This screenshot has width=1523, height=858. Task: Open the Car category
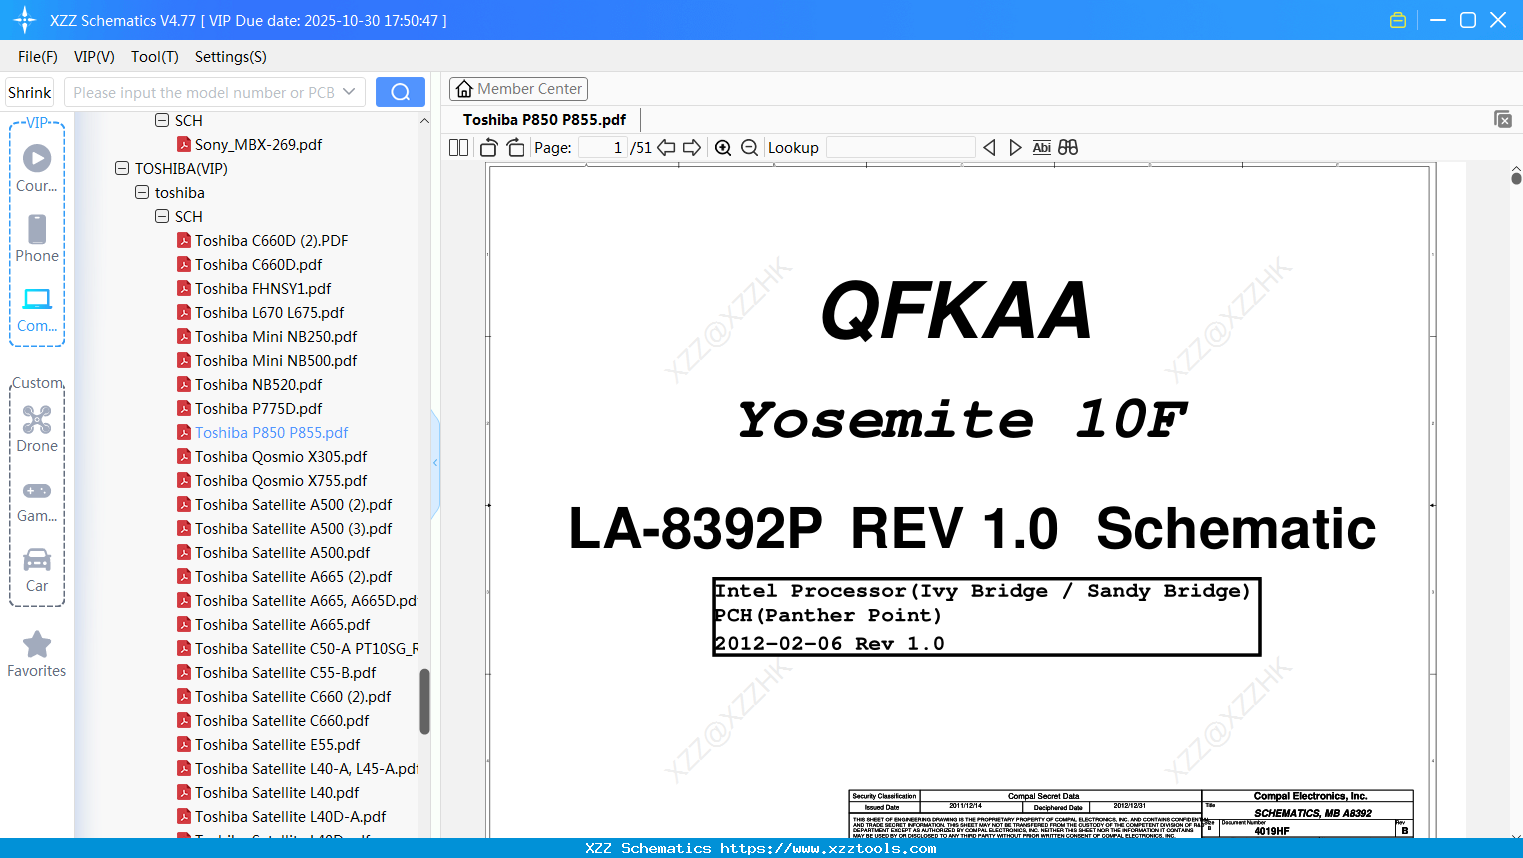37,570
